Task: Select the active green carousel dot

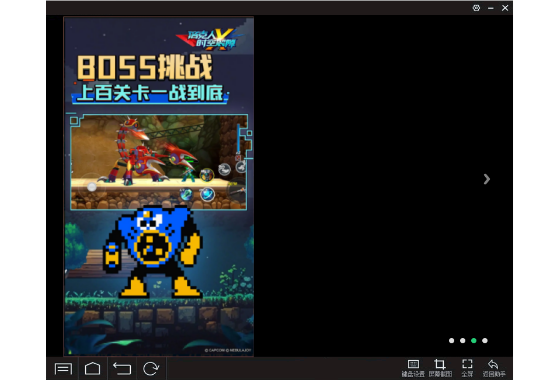Action: [474, 340]
